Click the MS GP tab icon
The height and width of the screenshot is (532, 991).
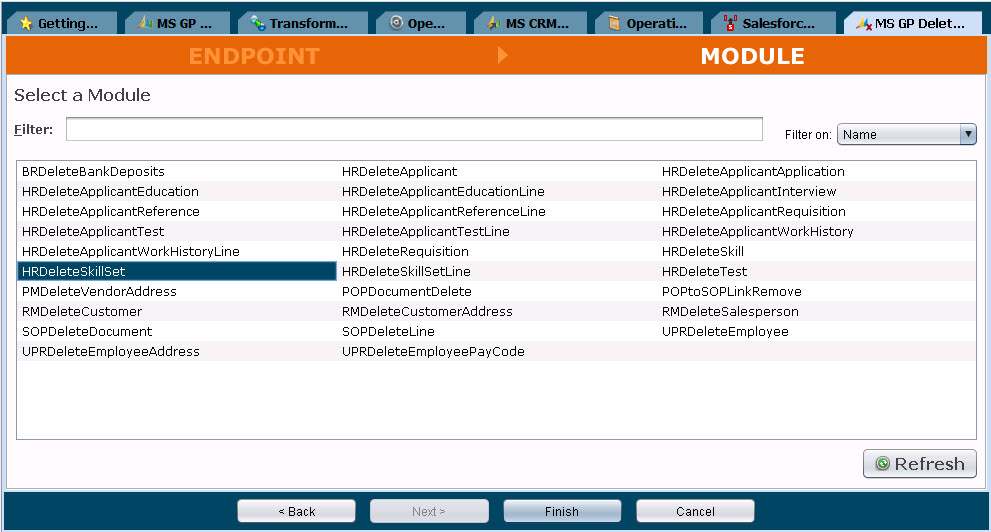(x=145, y=23)
